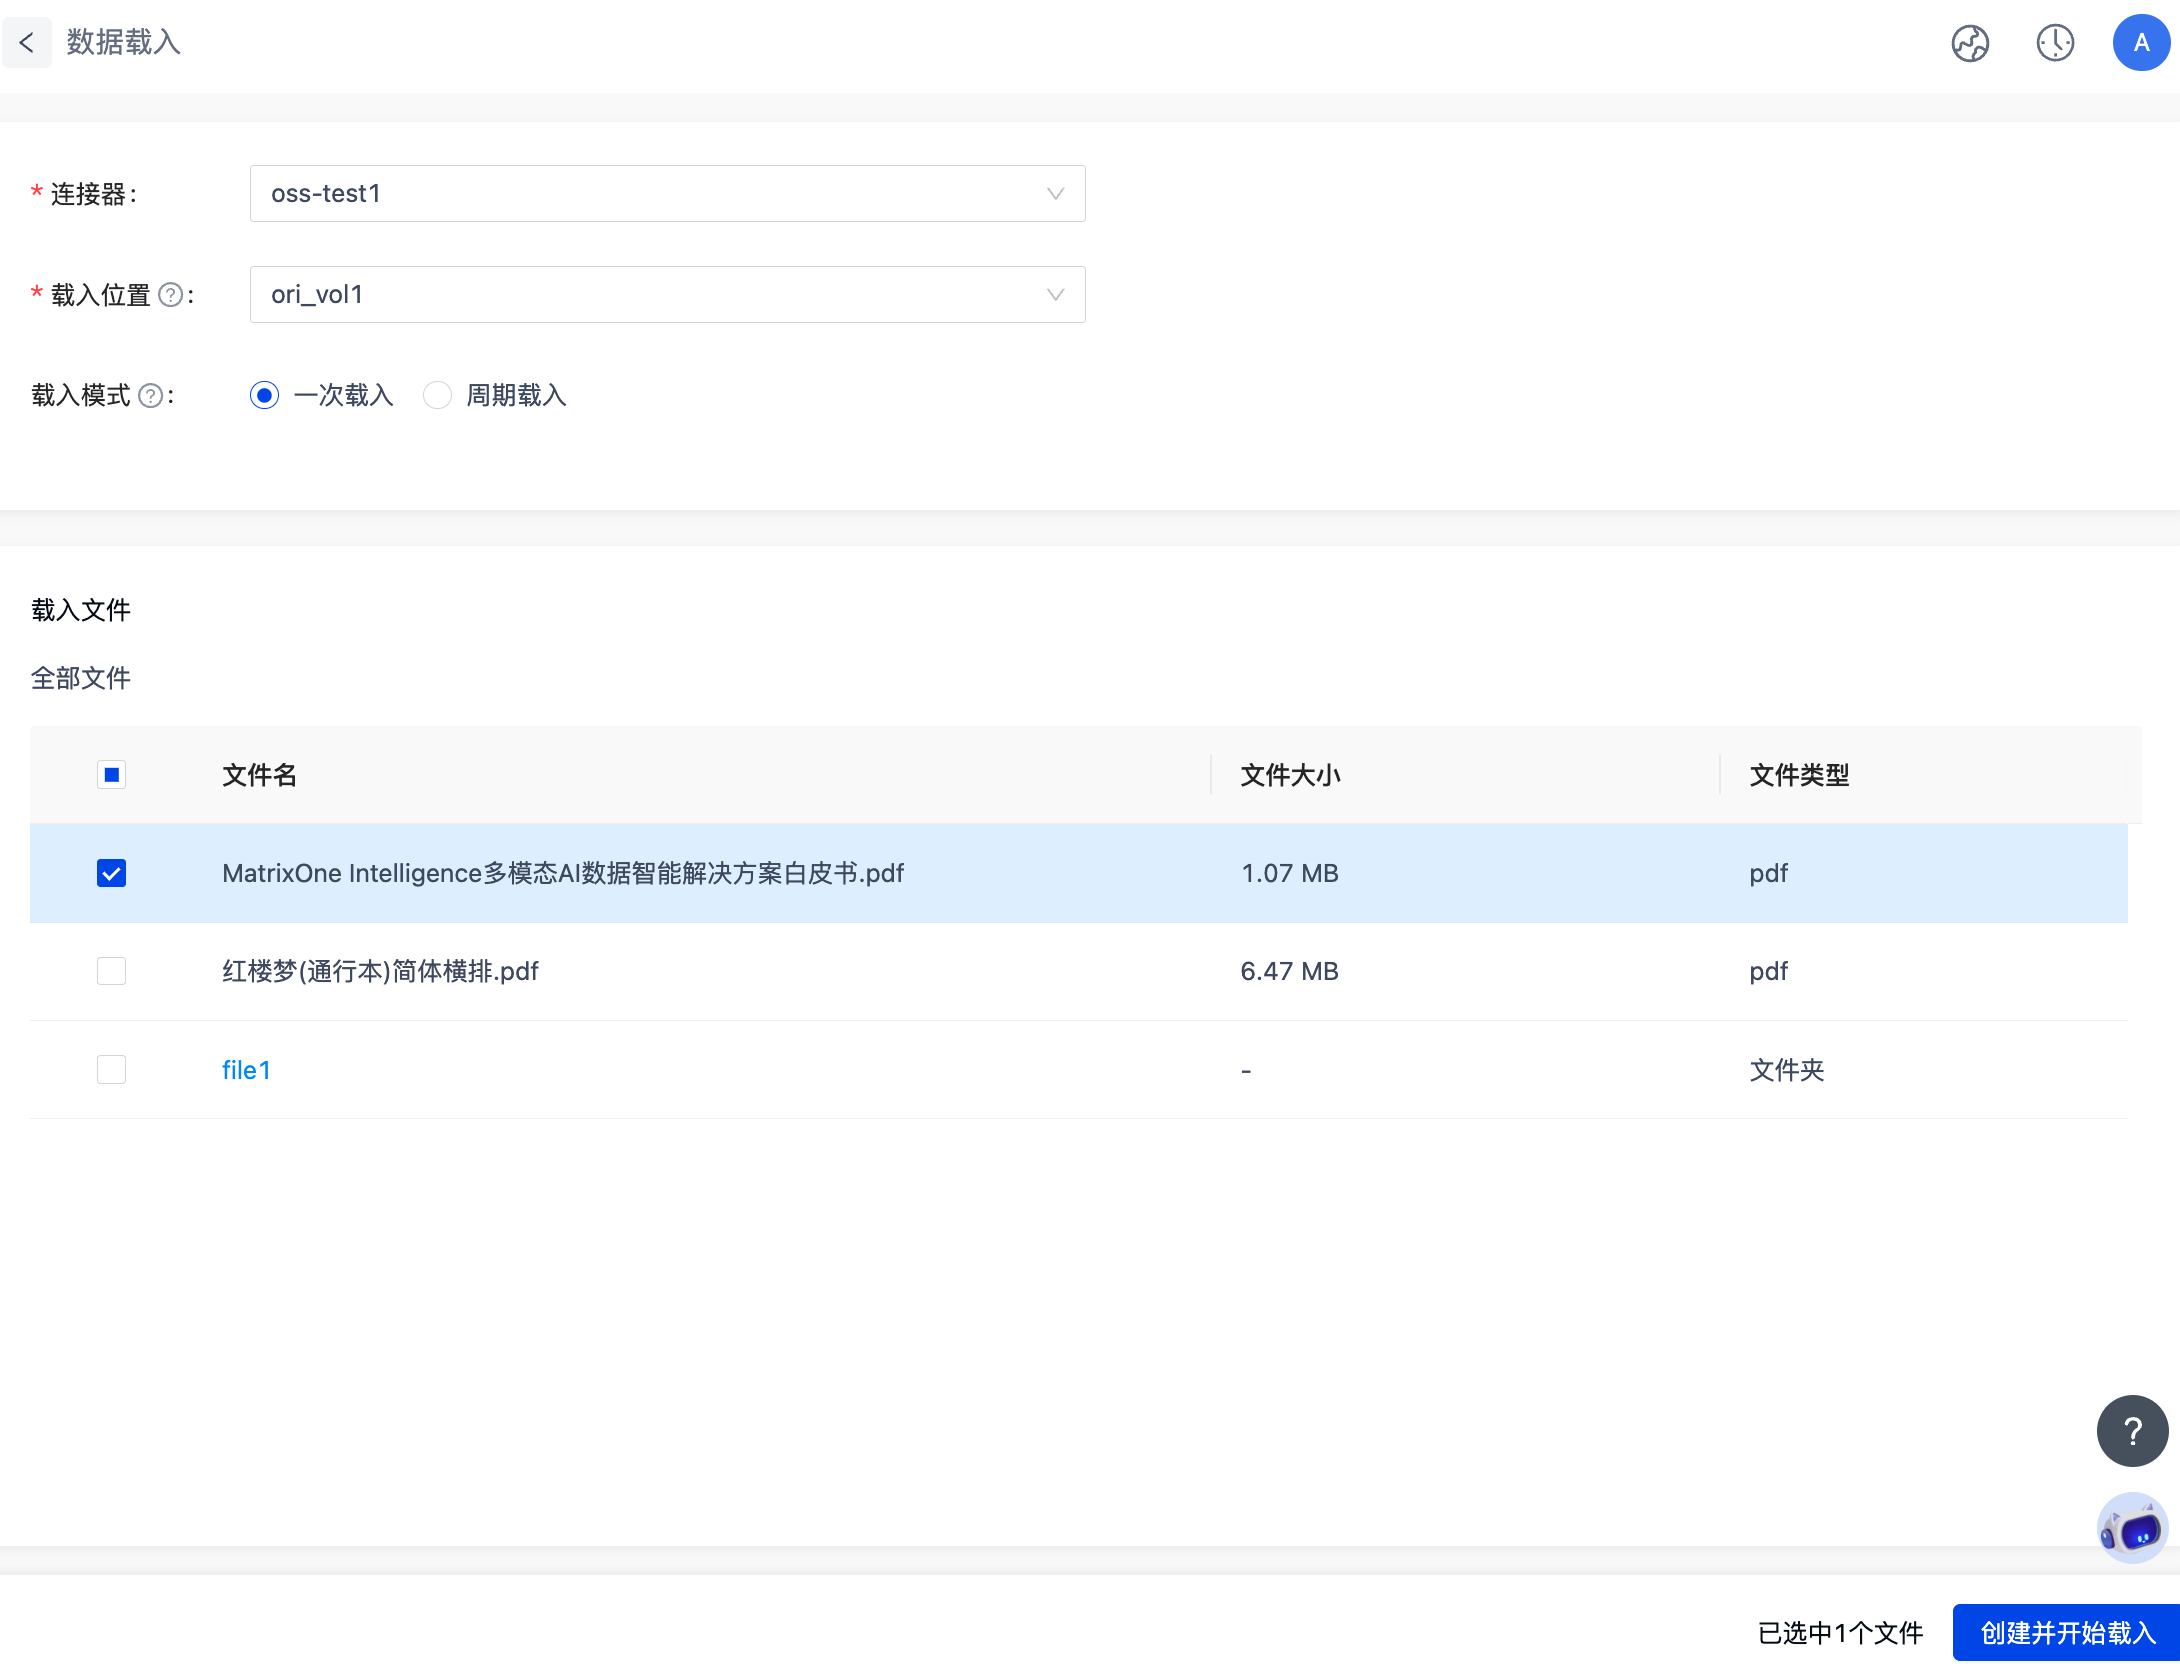
Task: Click the help icon beside 载入模式
Action: pyautogui.click(x=150, y=396)
